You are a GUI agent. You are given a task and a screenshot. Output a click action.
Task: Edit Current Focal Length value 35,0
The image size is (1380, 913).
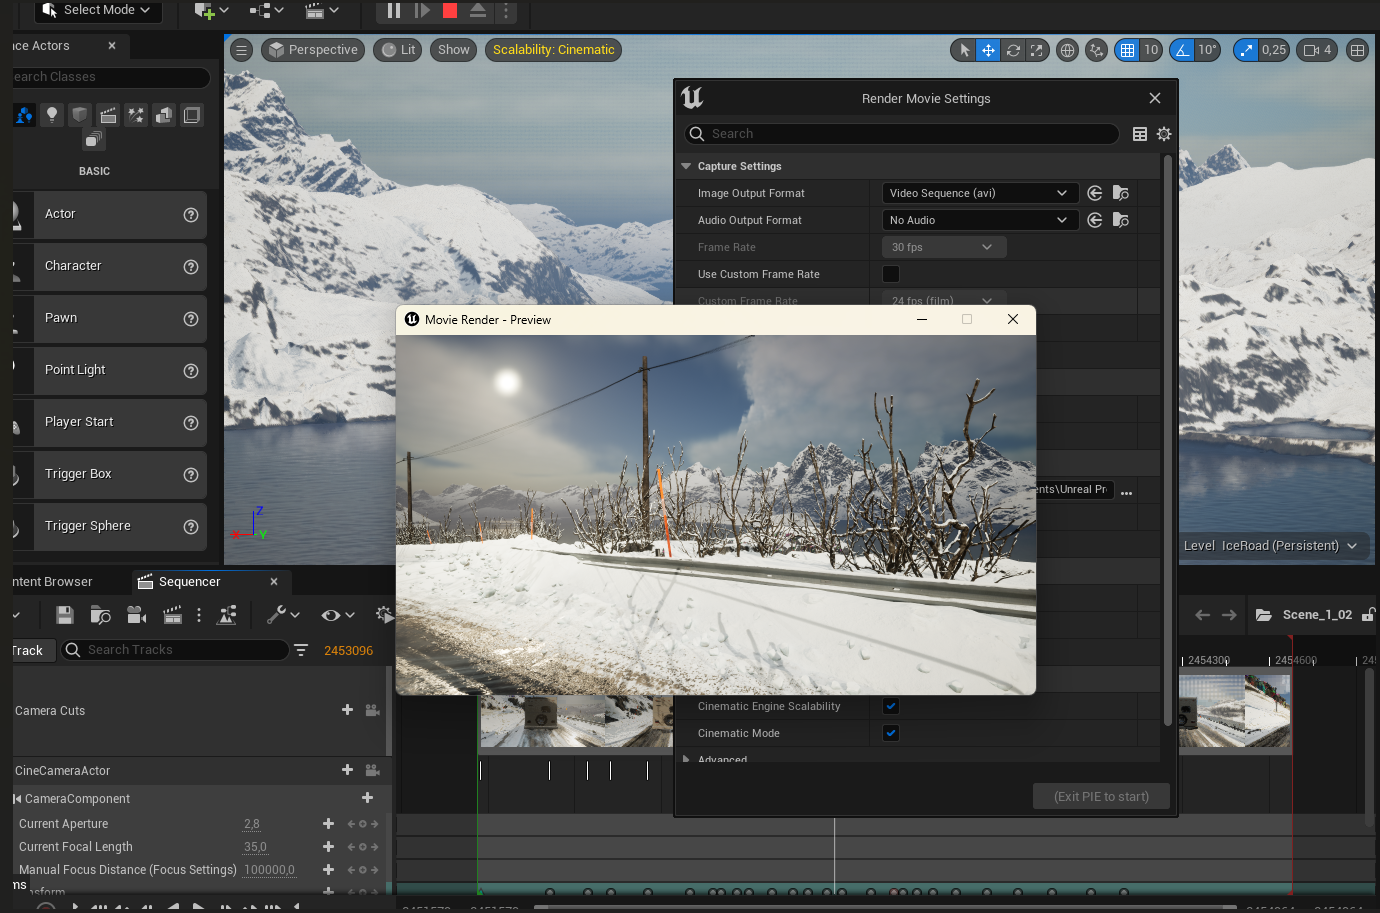click(x=256, y=847)
